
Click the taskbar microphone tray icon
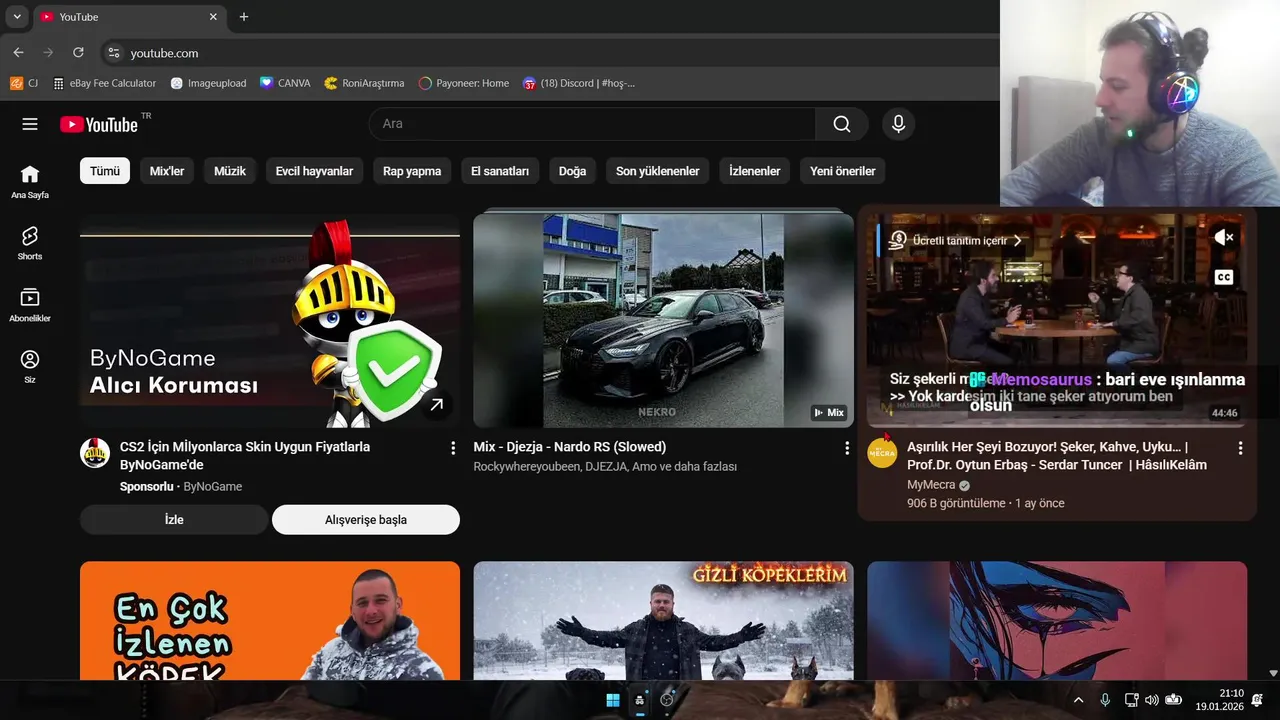click(x=1105, y=700)
